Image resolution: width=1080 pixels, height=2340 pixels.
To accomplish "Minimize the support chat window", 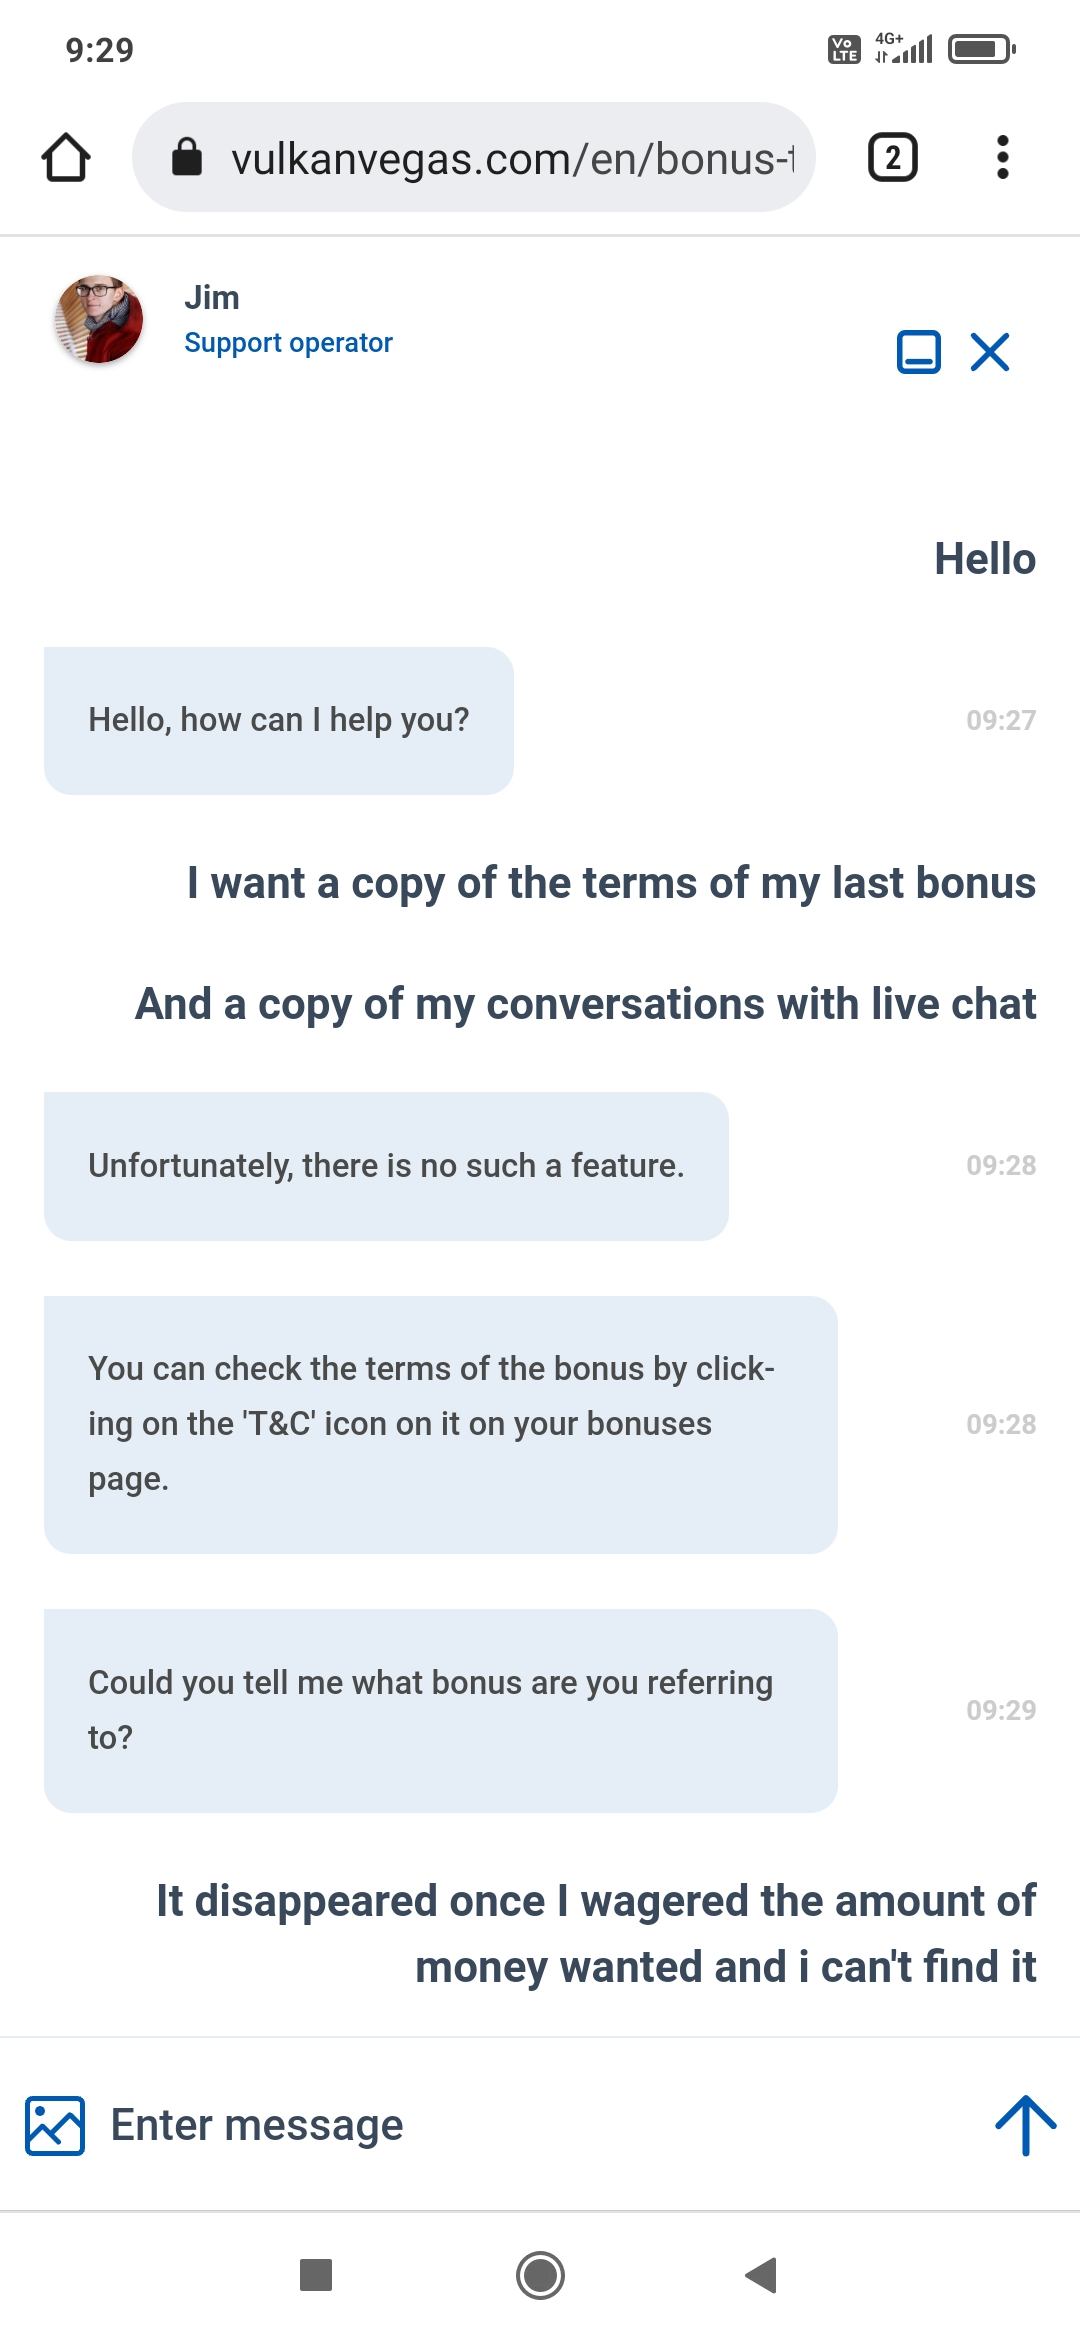I will tap(918, 352).
